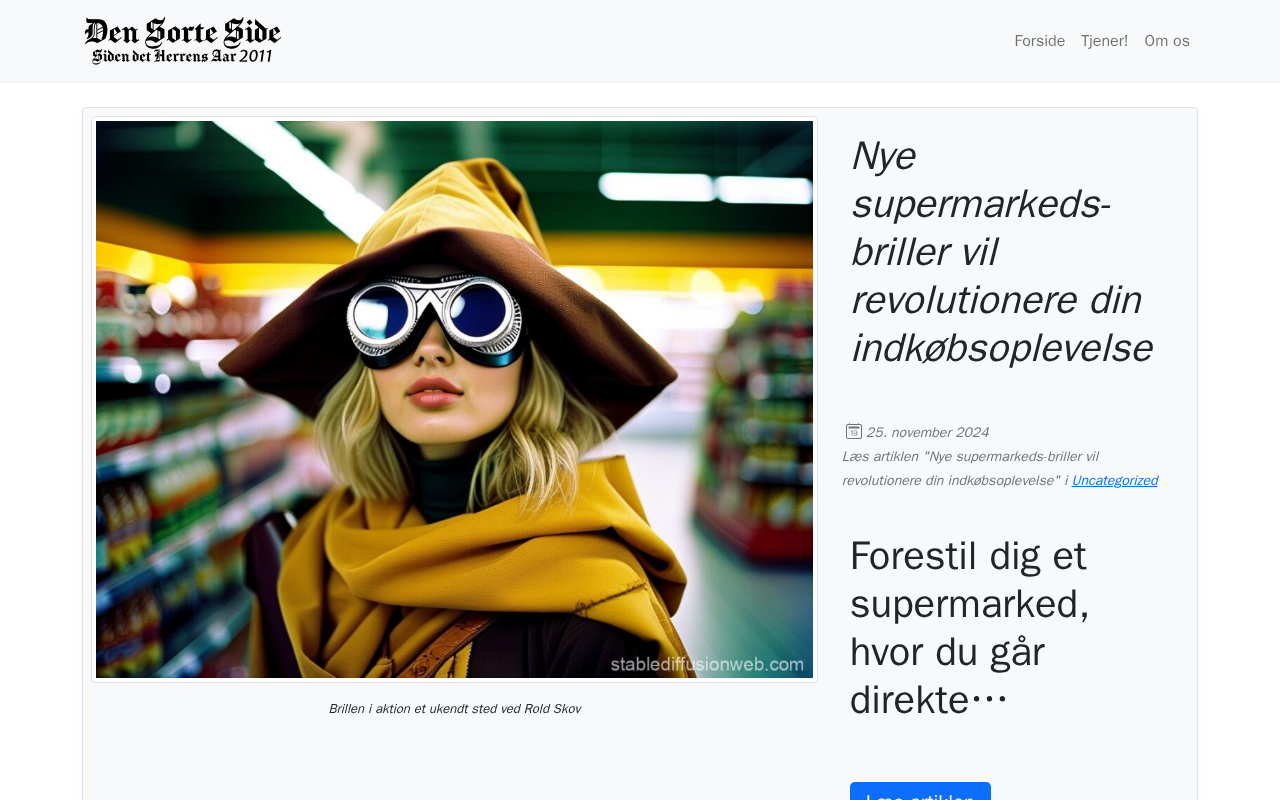The image size is (1280, 800).
Task: Click the partially visible blue Læs artiklen button
Action: (x=920, y=791)
